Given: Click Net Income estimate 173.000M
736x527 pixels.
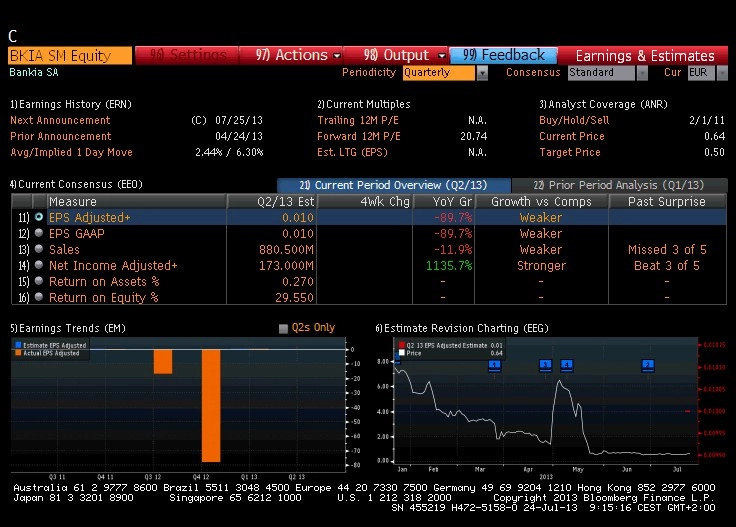Looking at the screenshot, I should point(286,265).
